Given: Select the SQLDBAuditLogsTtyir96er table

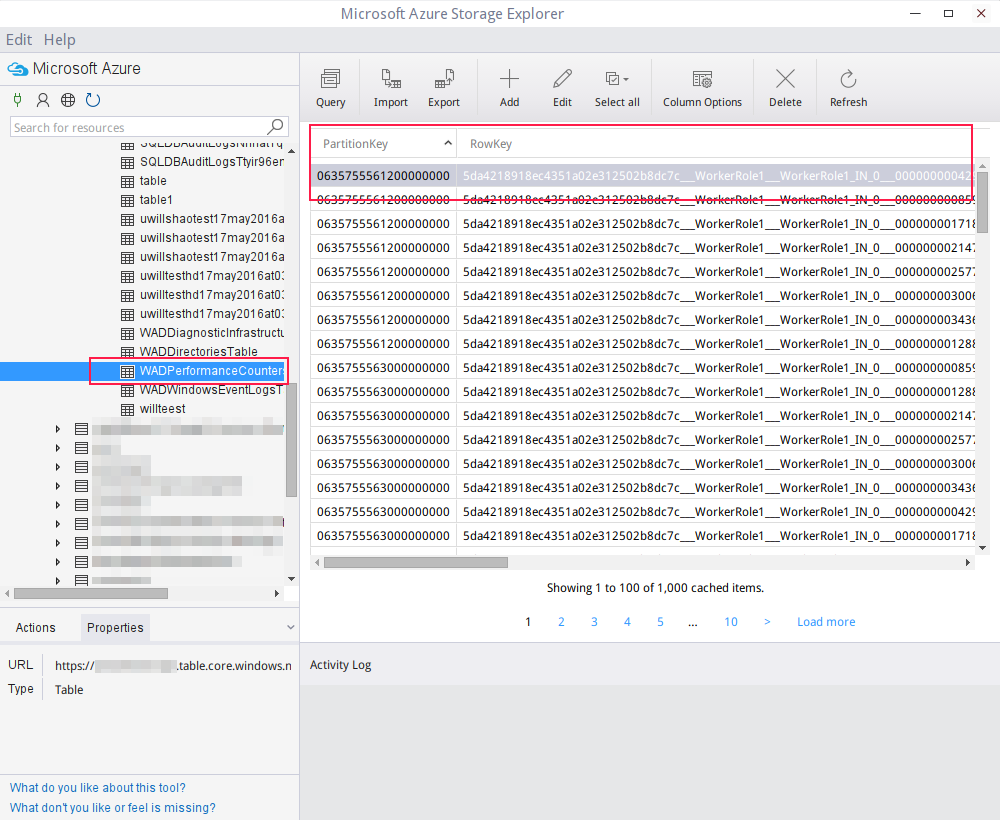Looking at the screenshot, I should click(212, 161).
